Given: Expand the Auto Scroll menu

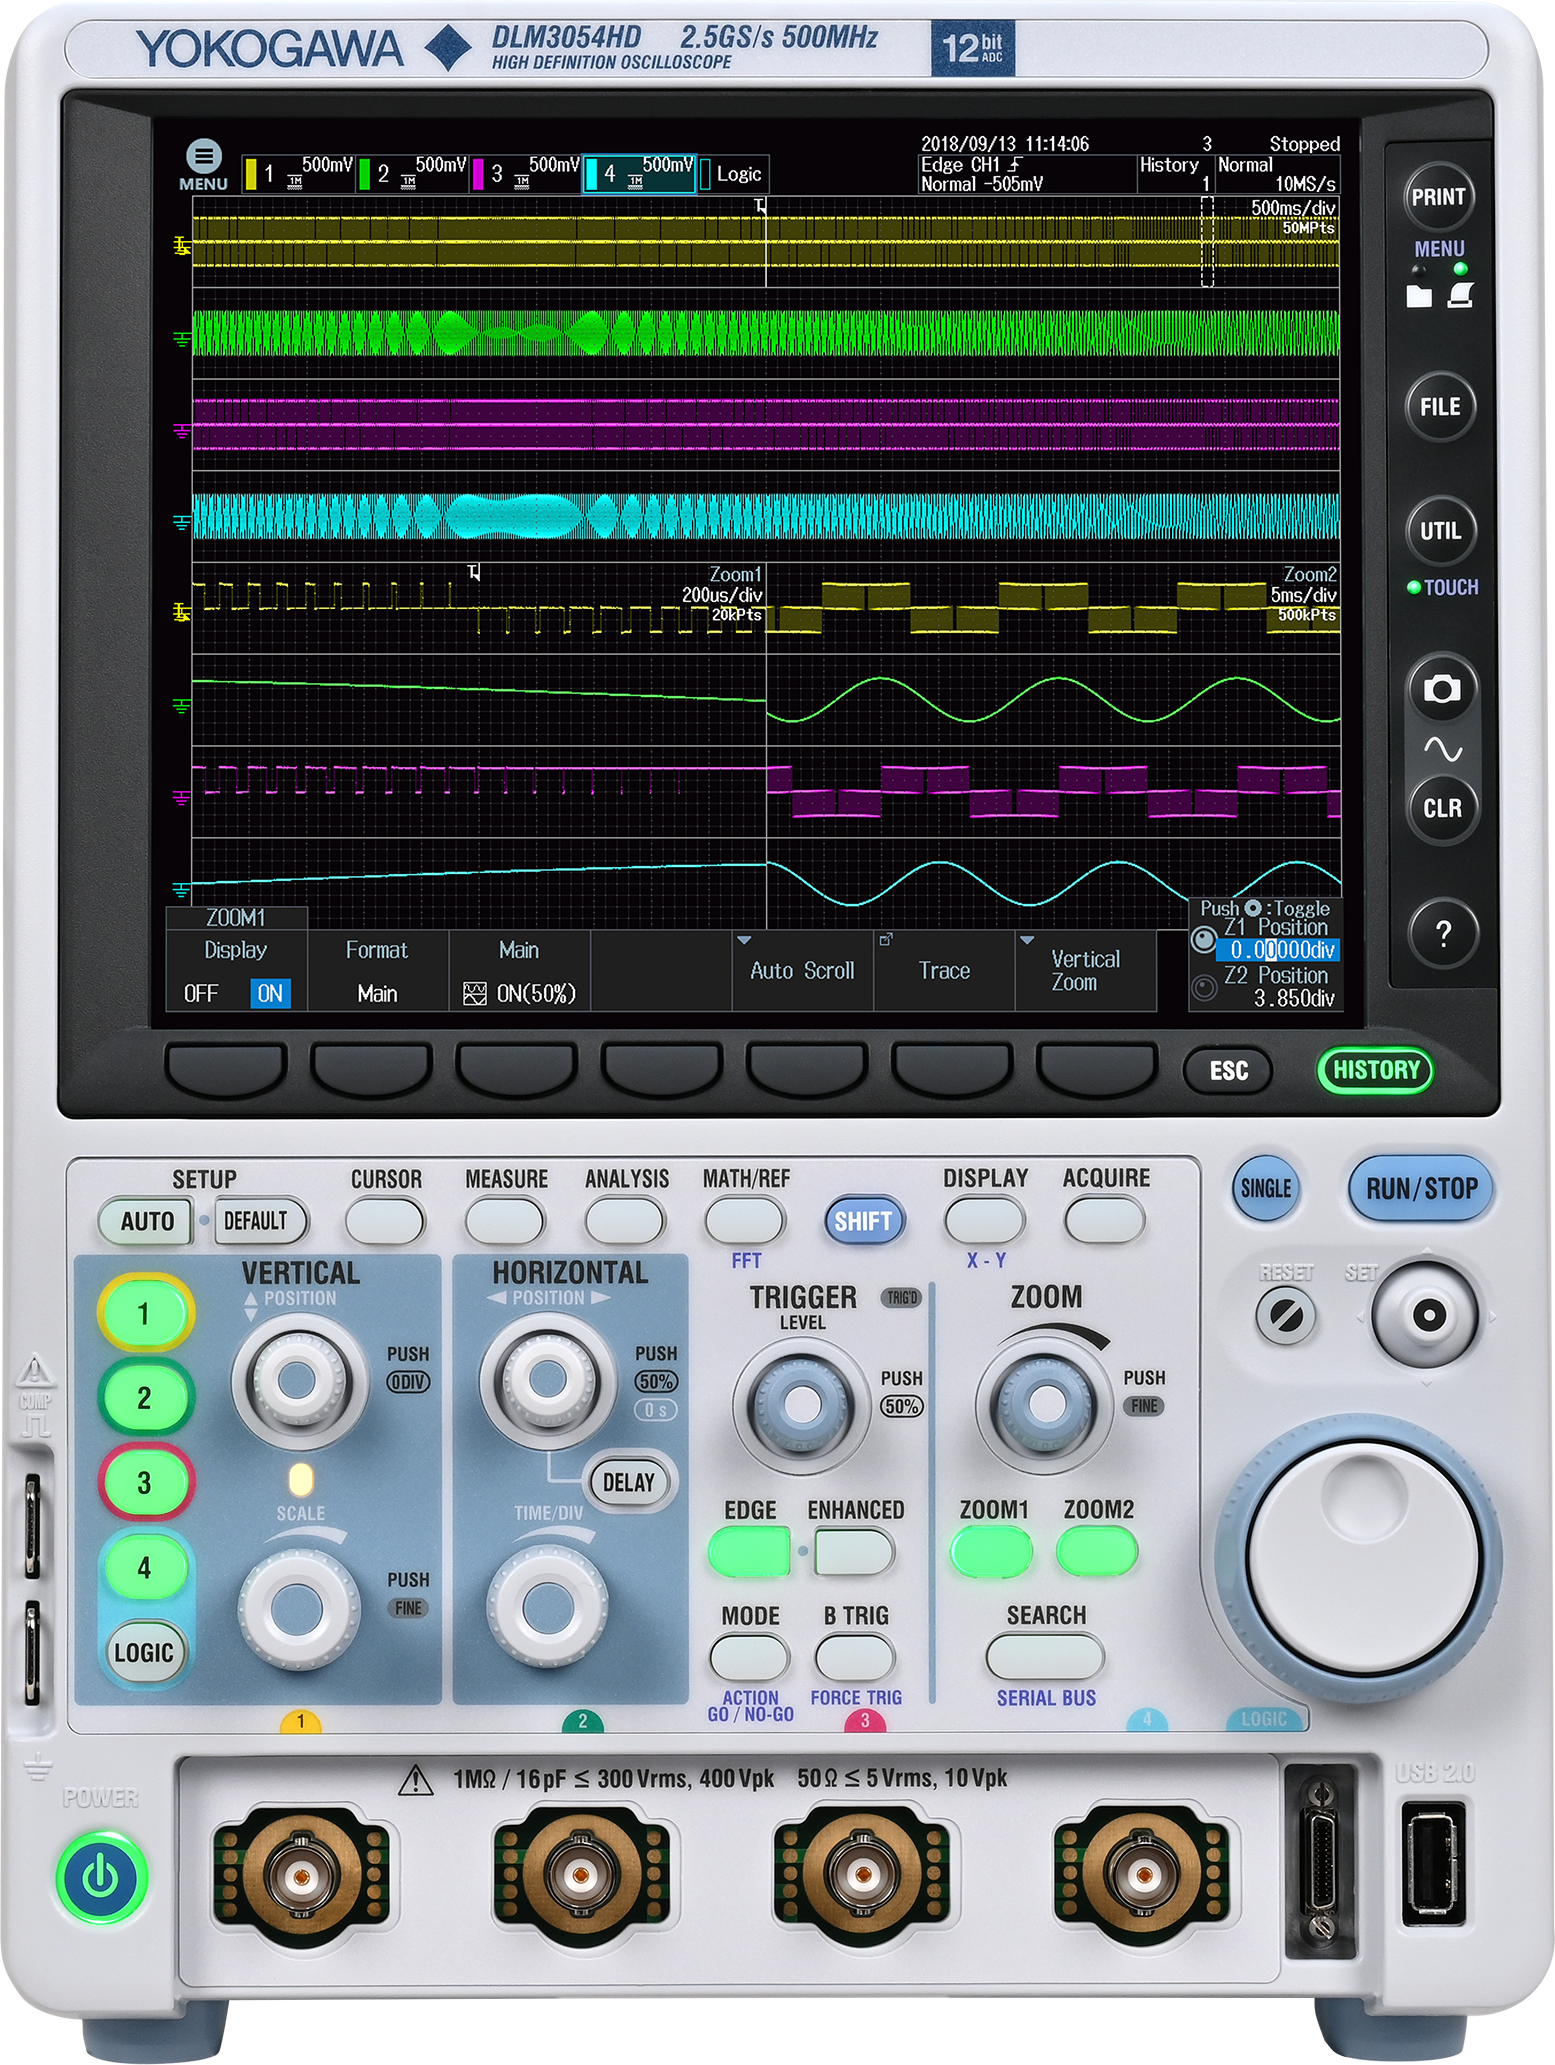Looking at the screenshot, I should point(802,970).
